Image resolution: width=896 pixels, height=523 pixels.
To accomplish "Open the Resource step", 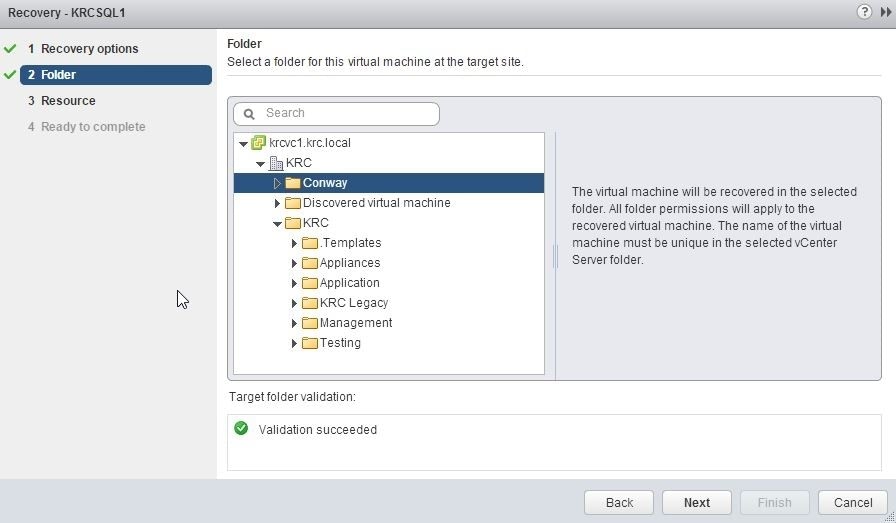I will pyautogui.click(x=68, y=101).
